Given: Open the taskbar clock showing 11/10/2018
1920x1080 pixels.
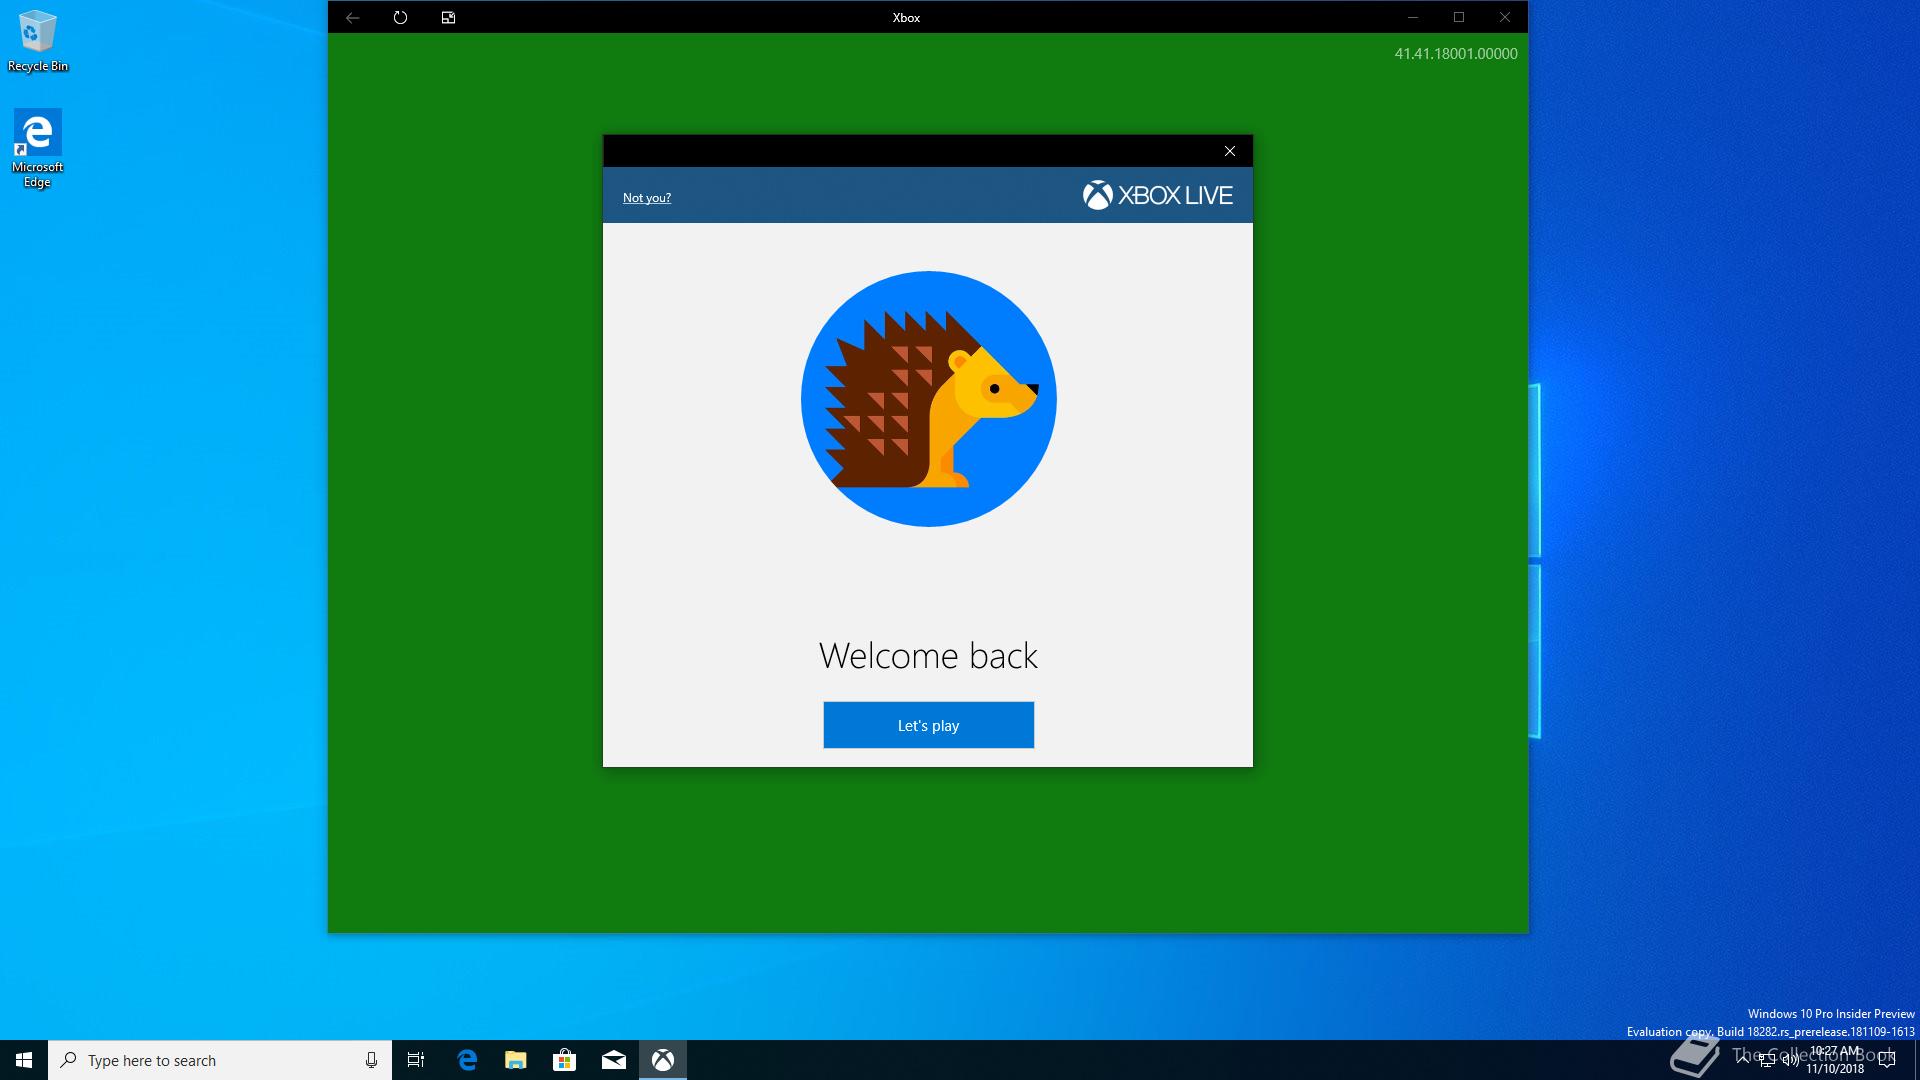Looking at the screenshot, I should (x=1835, y=1060).
